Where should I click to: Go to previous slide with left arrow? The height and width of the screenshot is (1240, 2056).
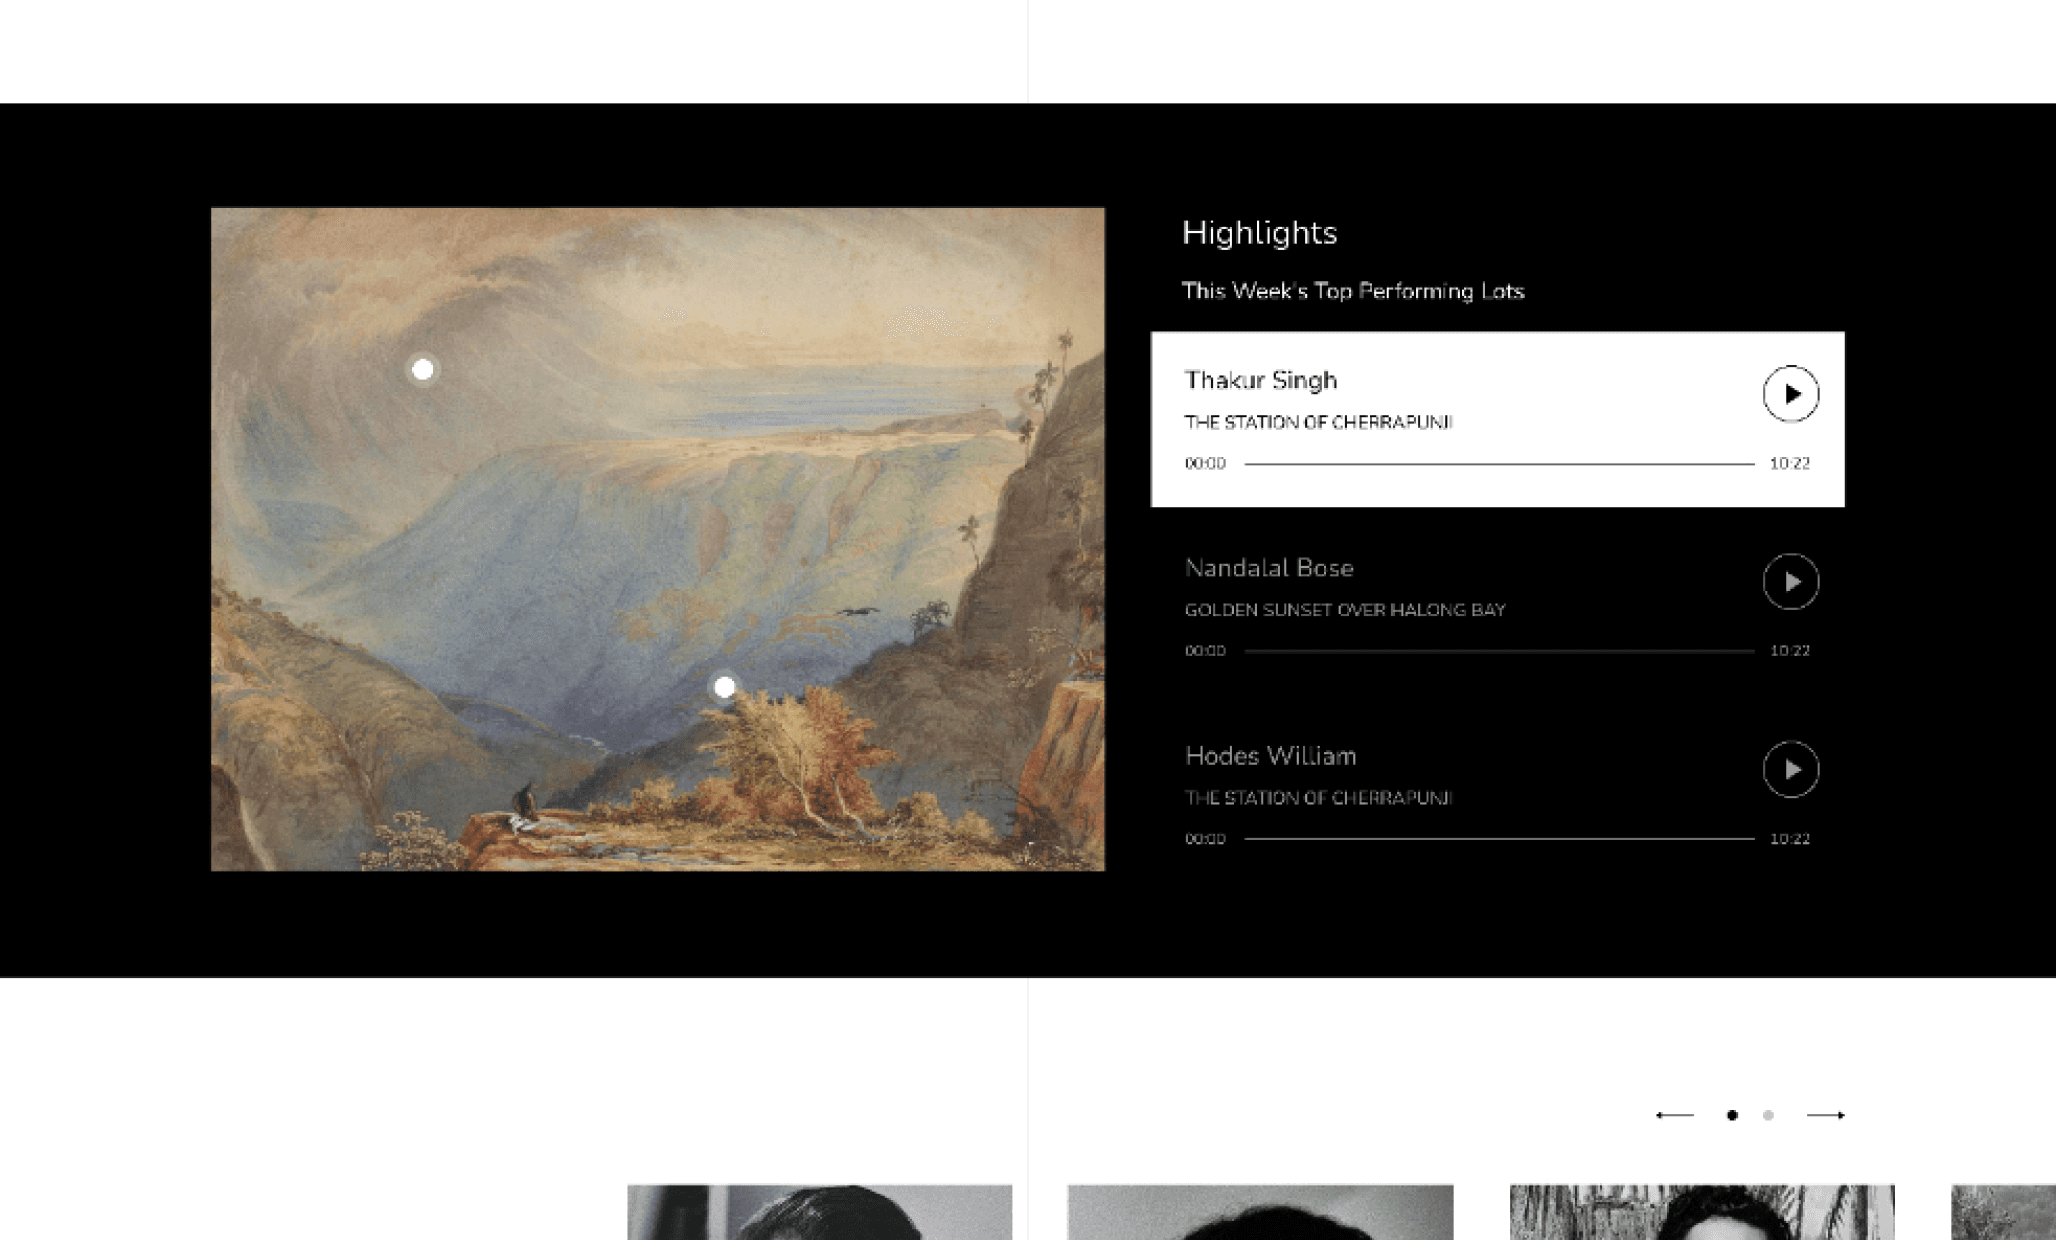(x=1675, y=1115)
